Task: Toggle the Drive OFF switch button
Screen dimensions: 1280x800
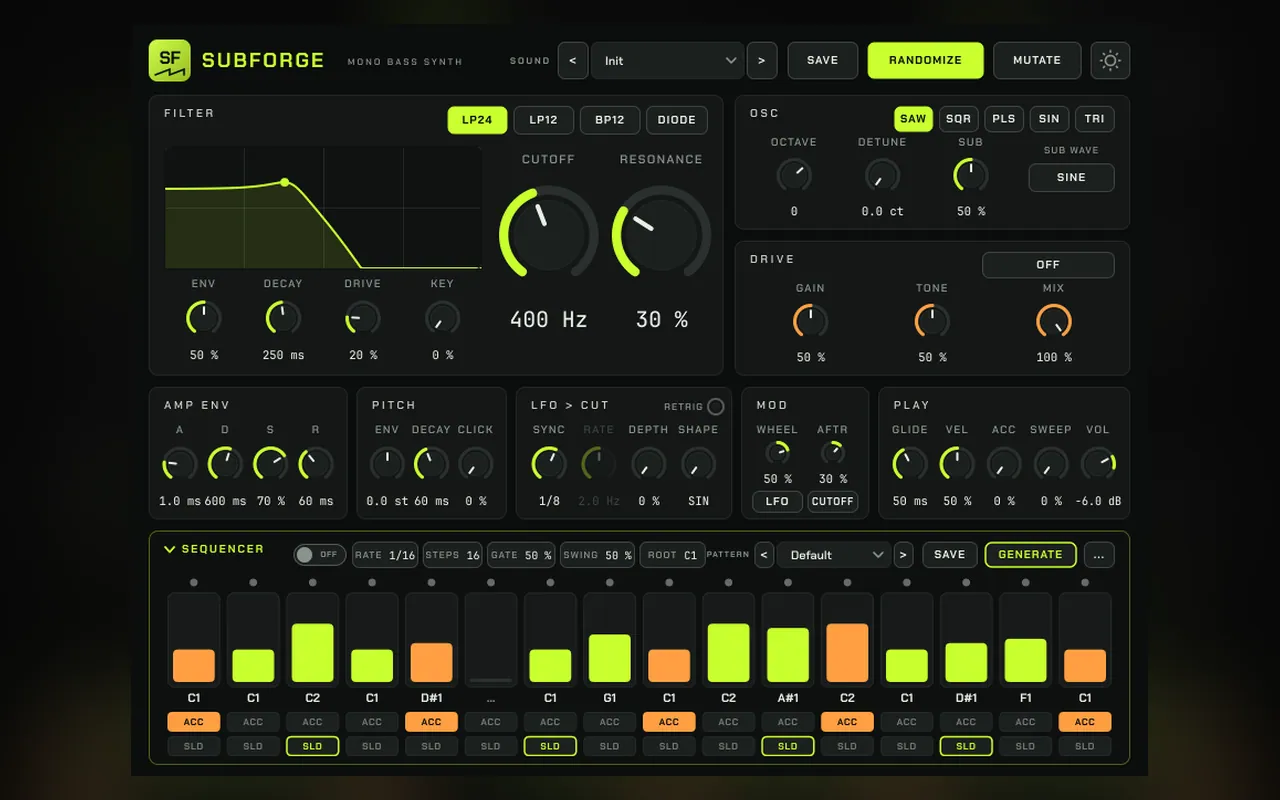Action: [x=1048, y=265]
